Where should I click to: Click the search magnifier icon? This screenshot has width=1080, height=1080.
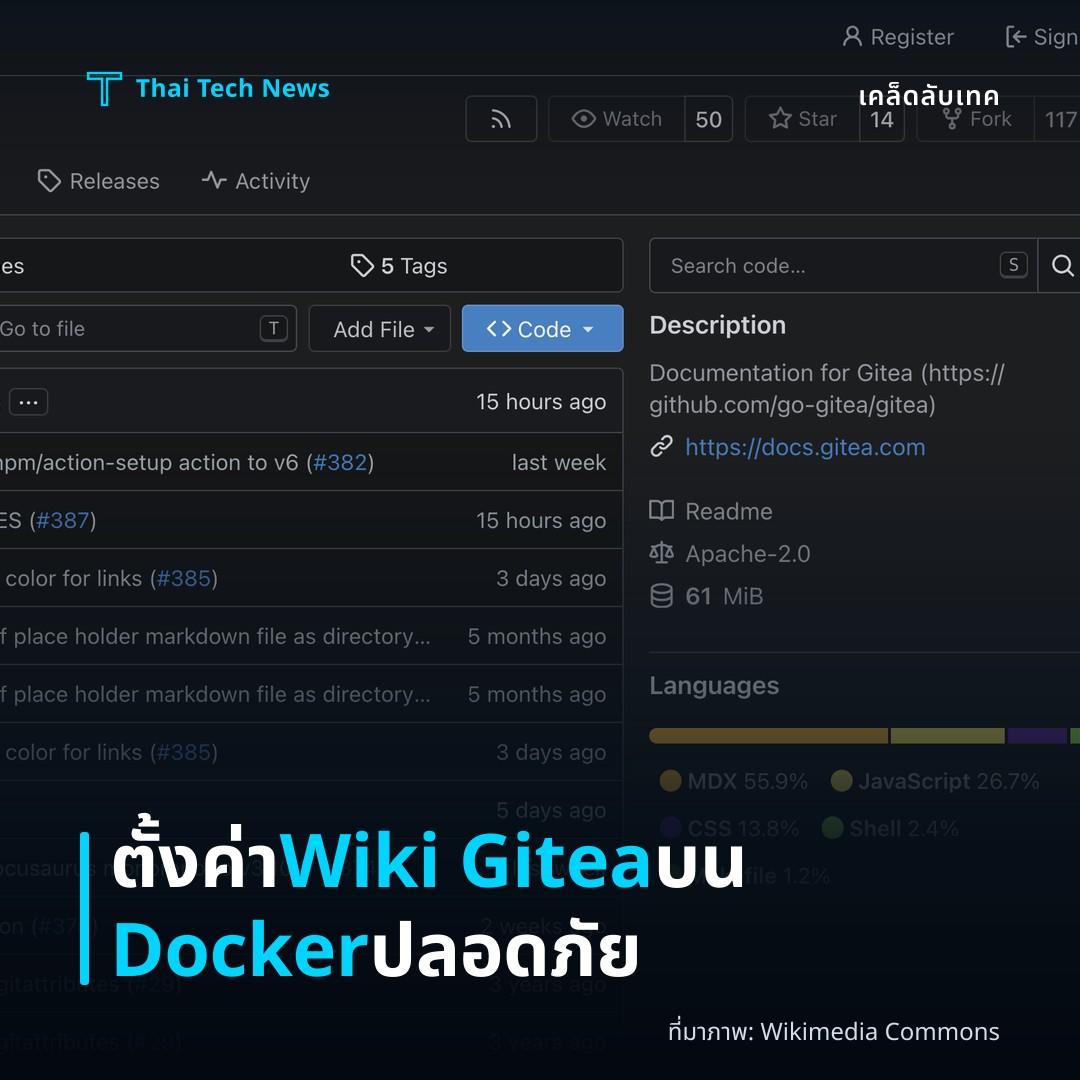(x=1061, y=265)
